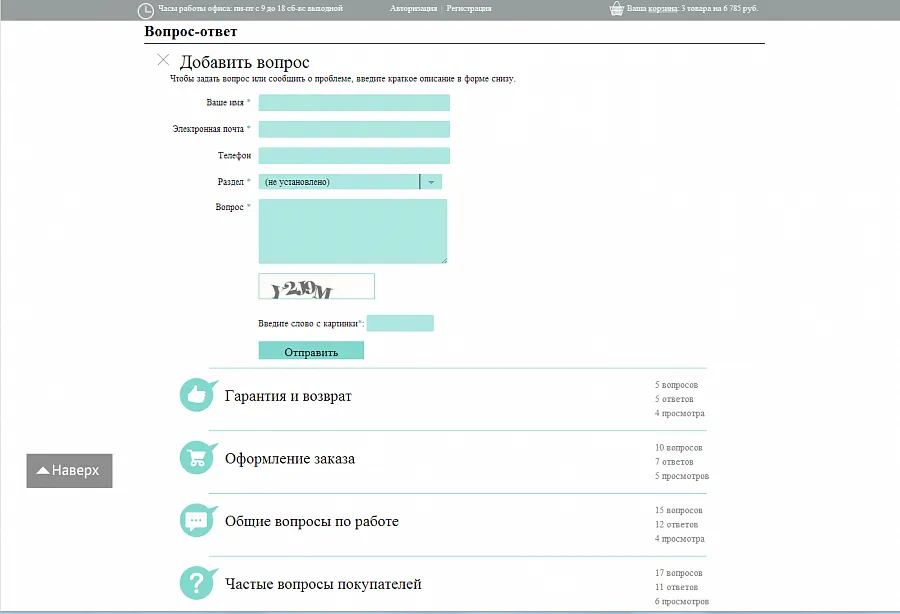
Task: Open the Раздел dropdown (не установлено)
Action: pyautogui.click(x=350, y=182)
